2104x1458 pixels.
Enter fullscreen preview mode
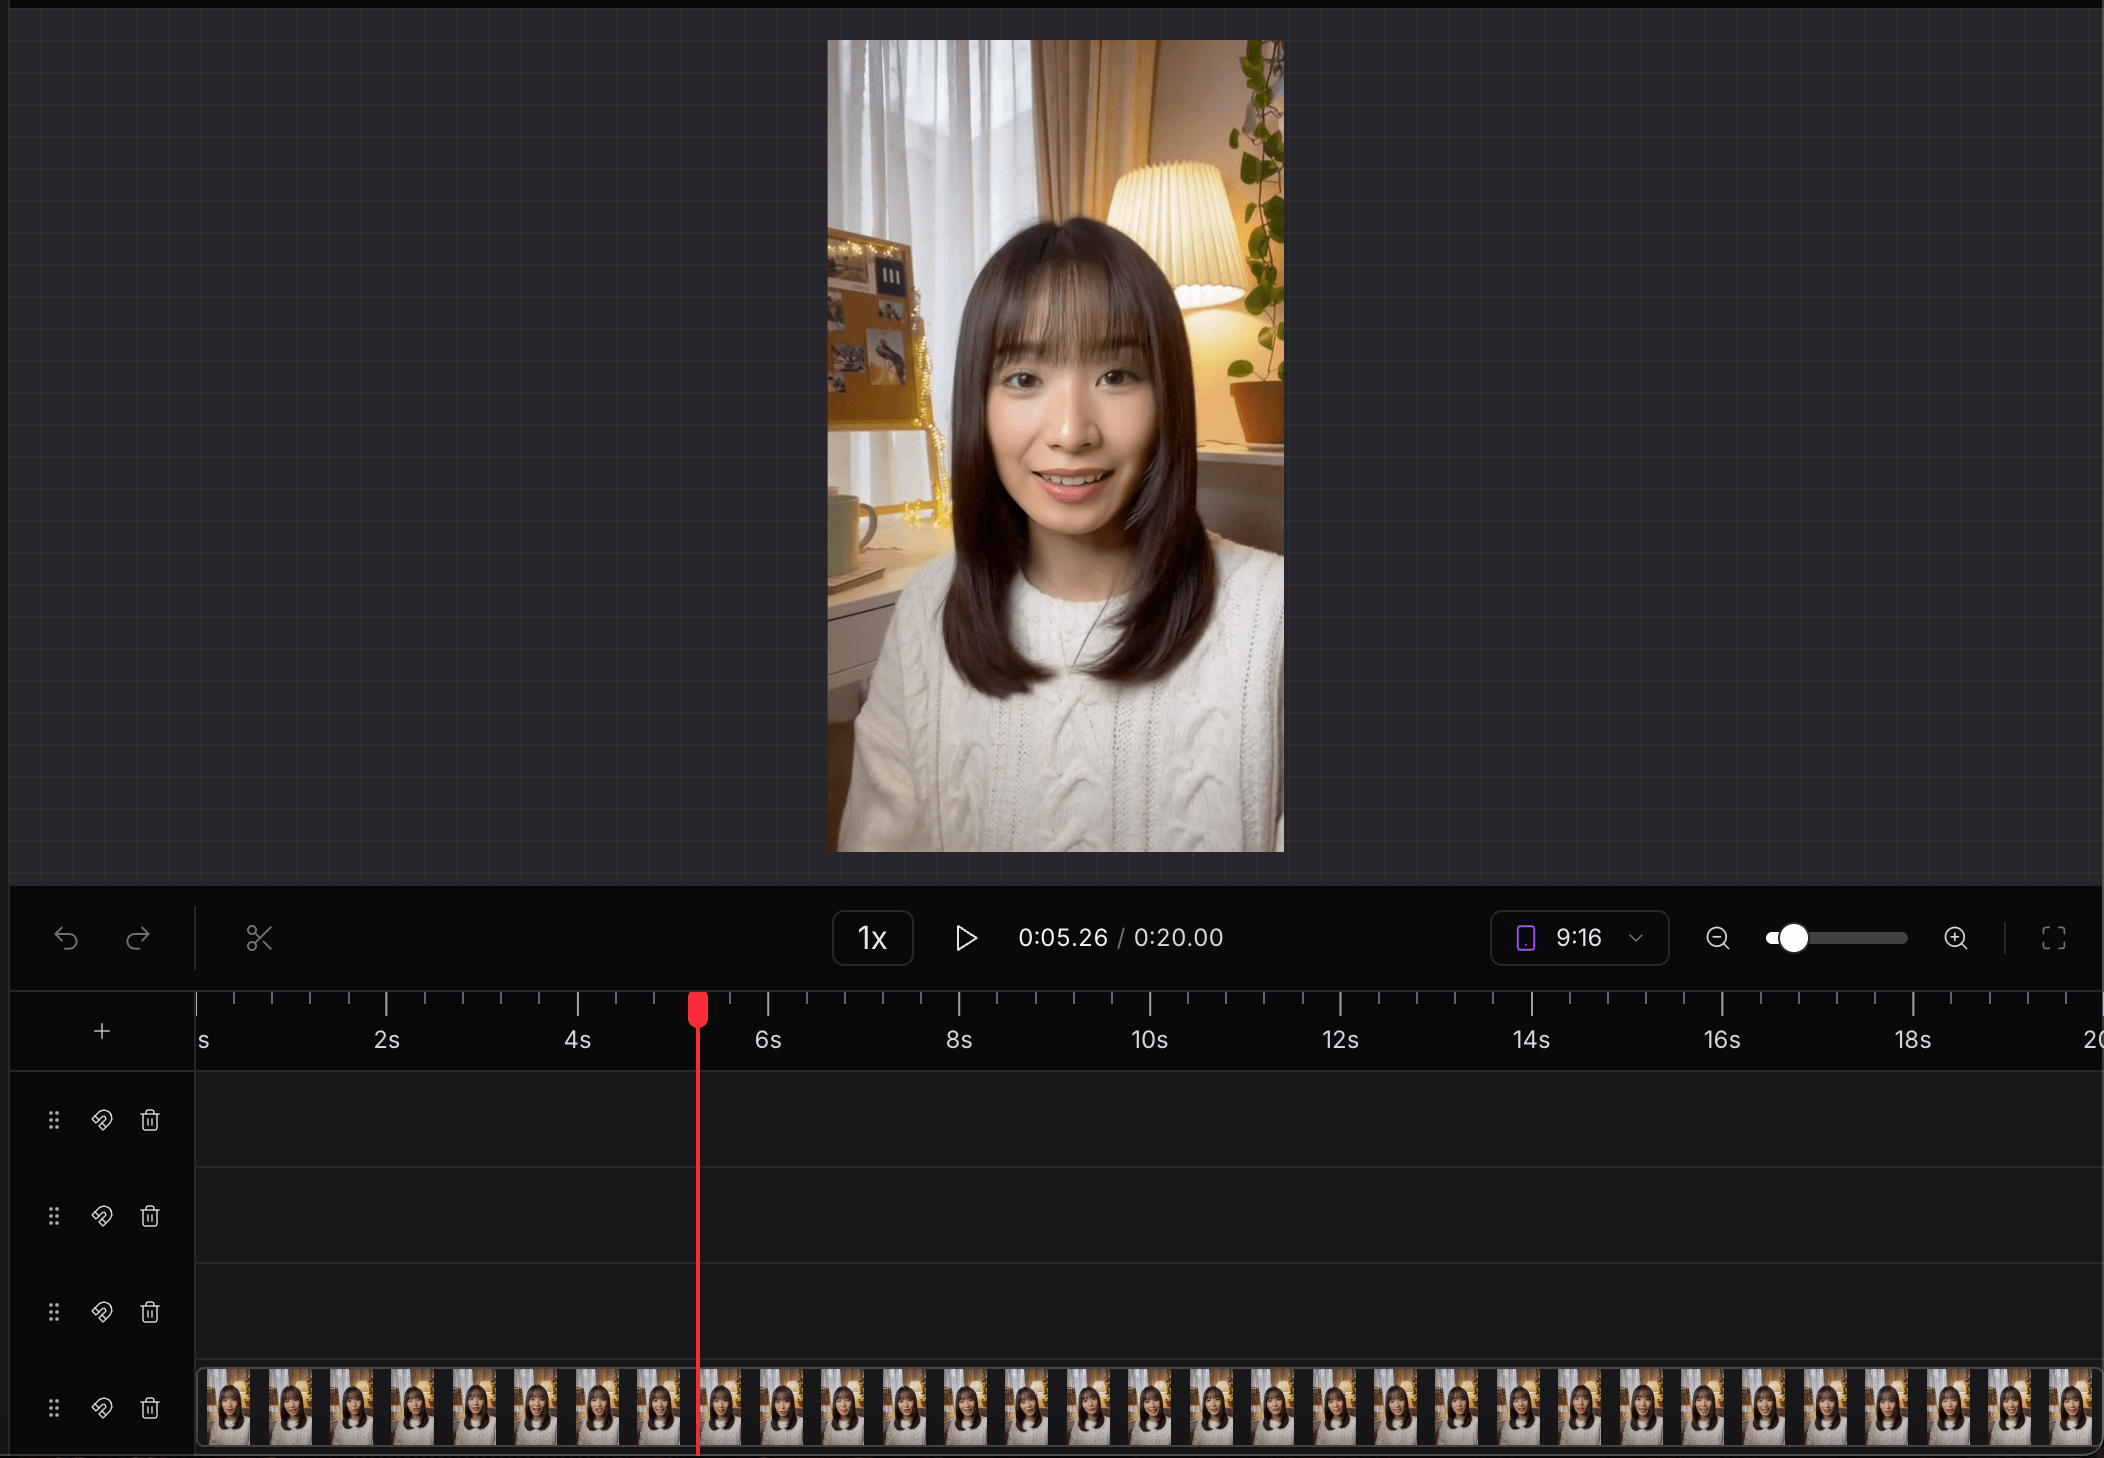2053,938
